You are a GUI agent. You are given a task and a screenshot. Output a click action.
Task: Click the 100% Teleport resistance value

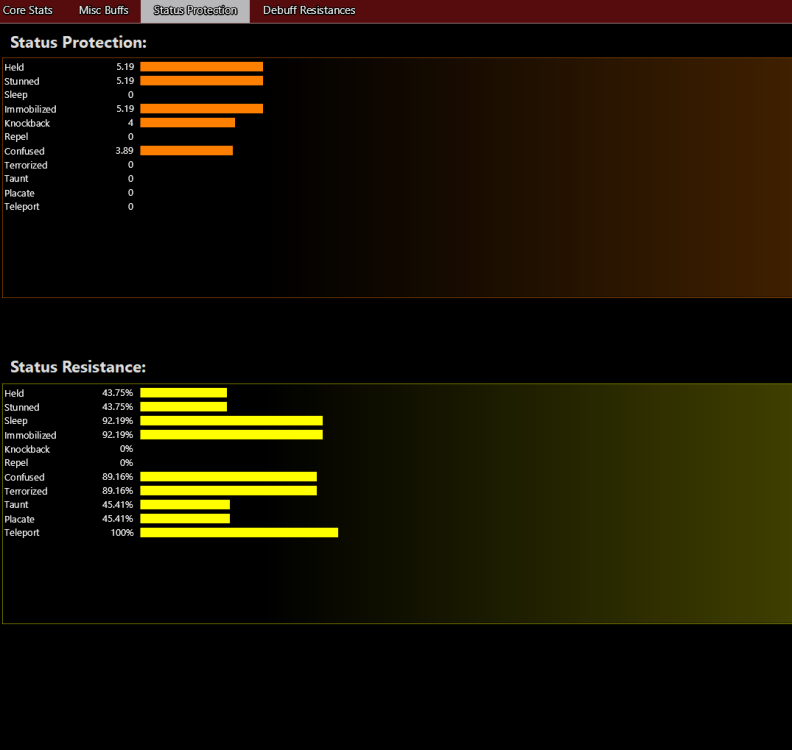[x=121, y=533]
